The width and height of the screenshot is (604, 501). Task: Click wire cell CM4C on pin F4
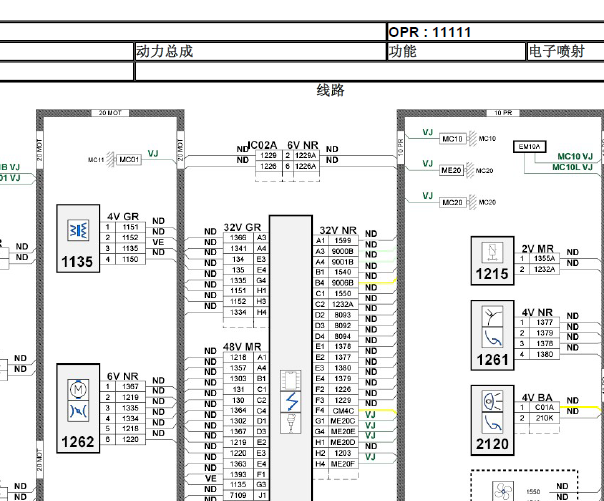coord(343,411)
